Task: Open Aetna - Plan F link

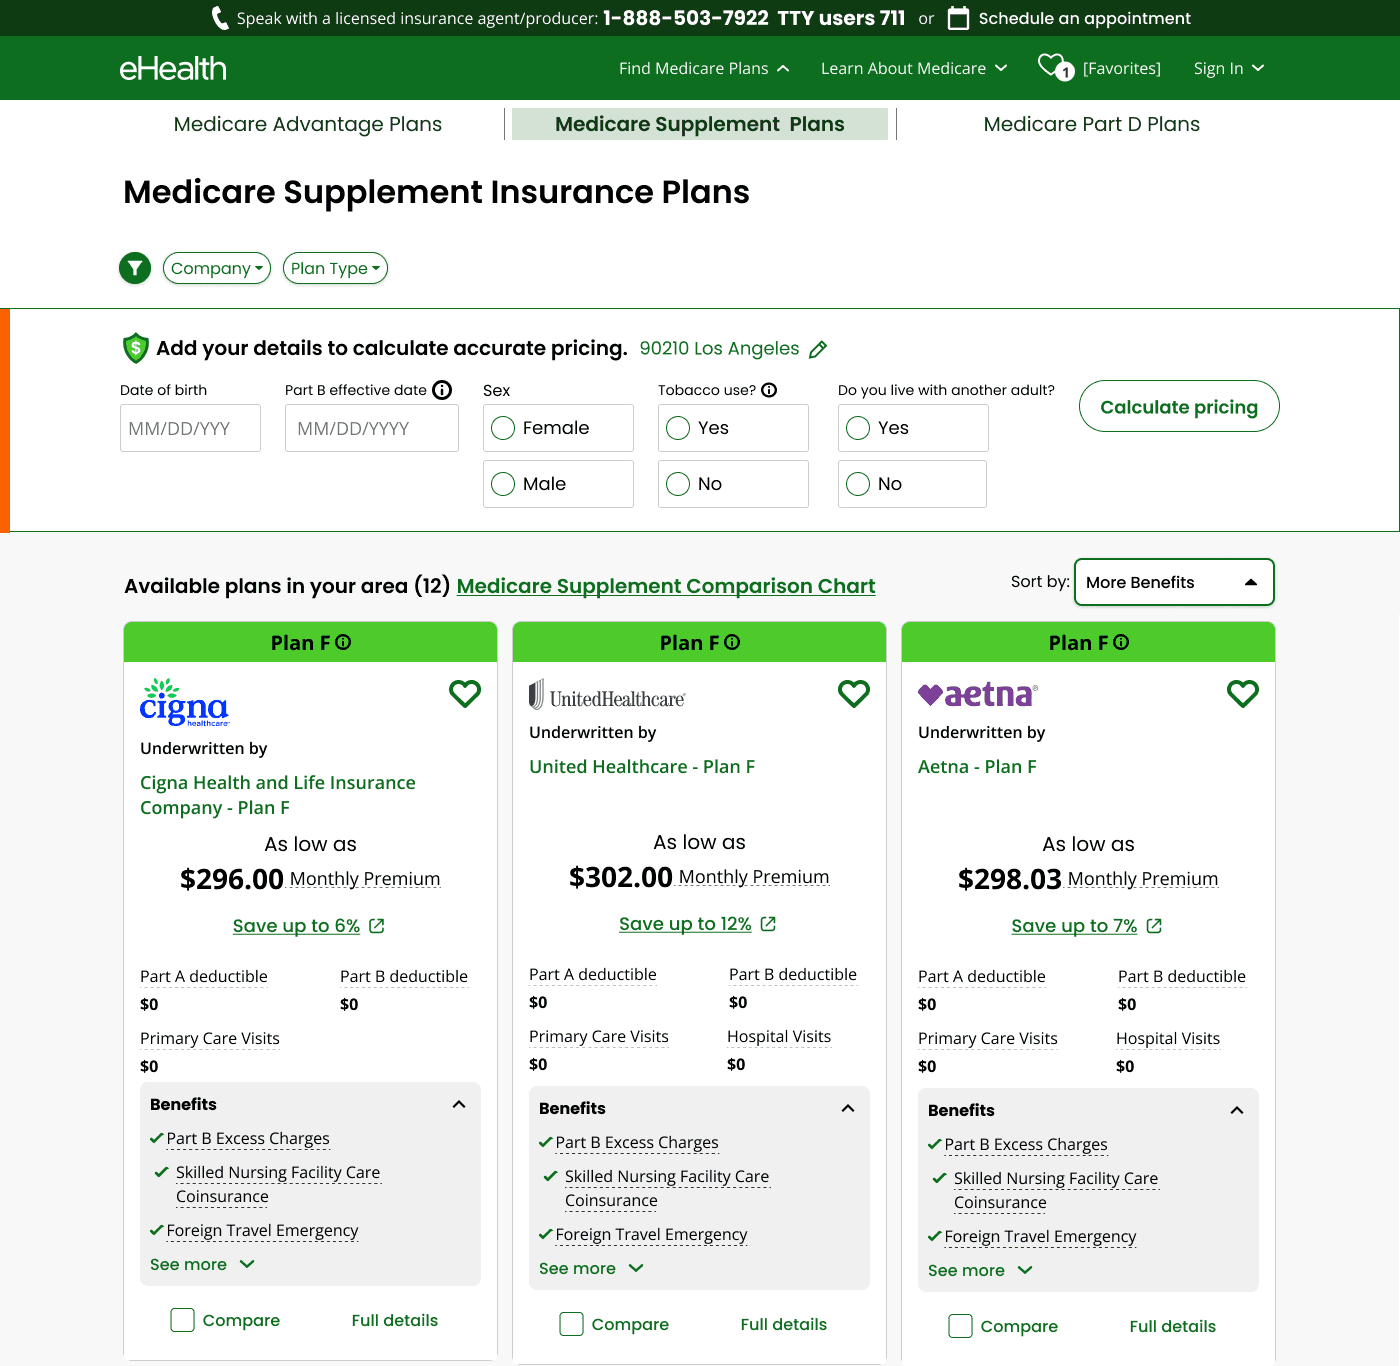Action: tap(977, 766)
